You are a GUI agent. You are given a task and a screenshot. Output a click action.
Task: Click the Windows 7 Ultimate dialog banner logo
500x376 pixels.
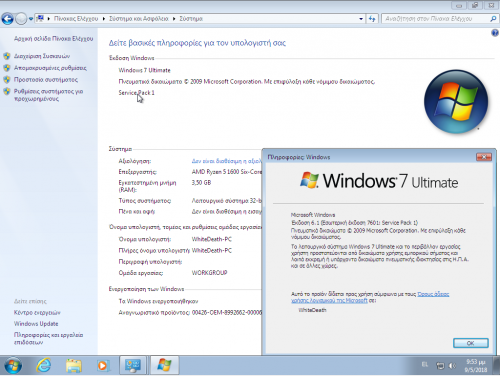coord(379,181)
